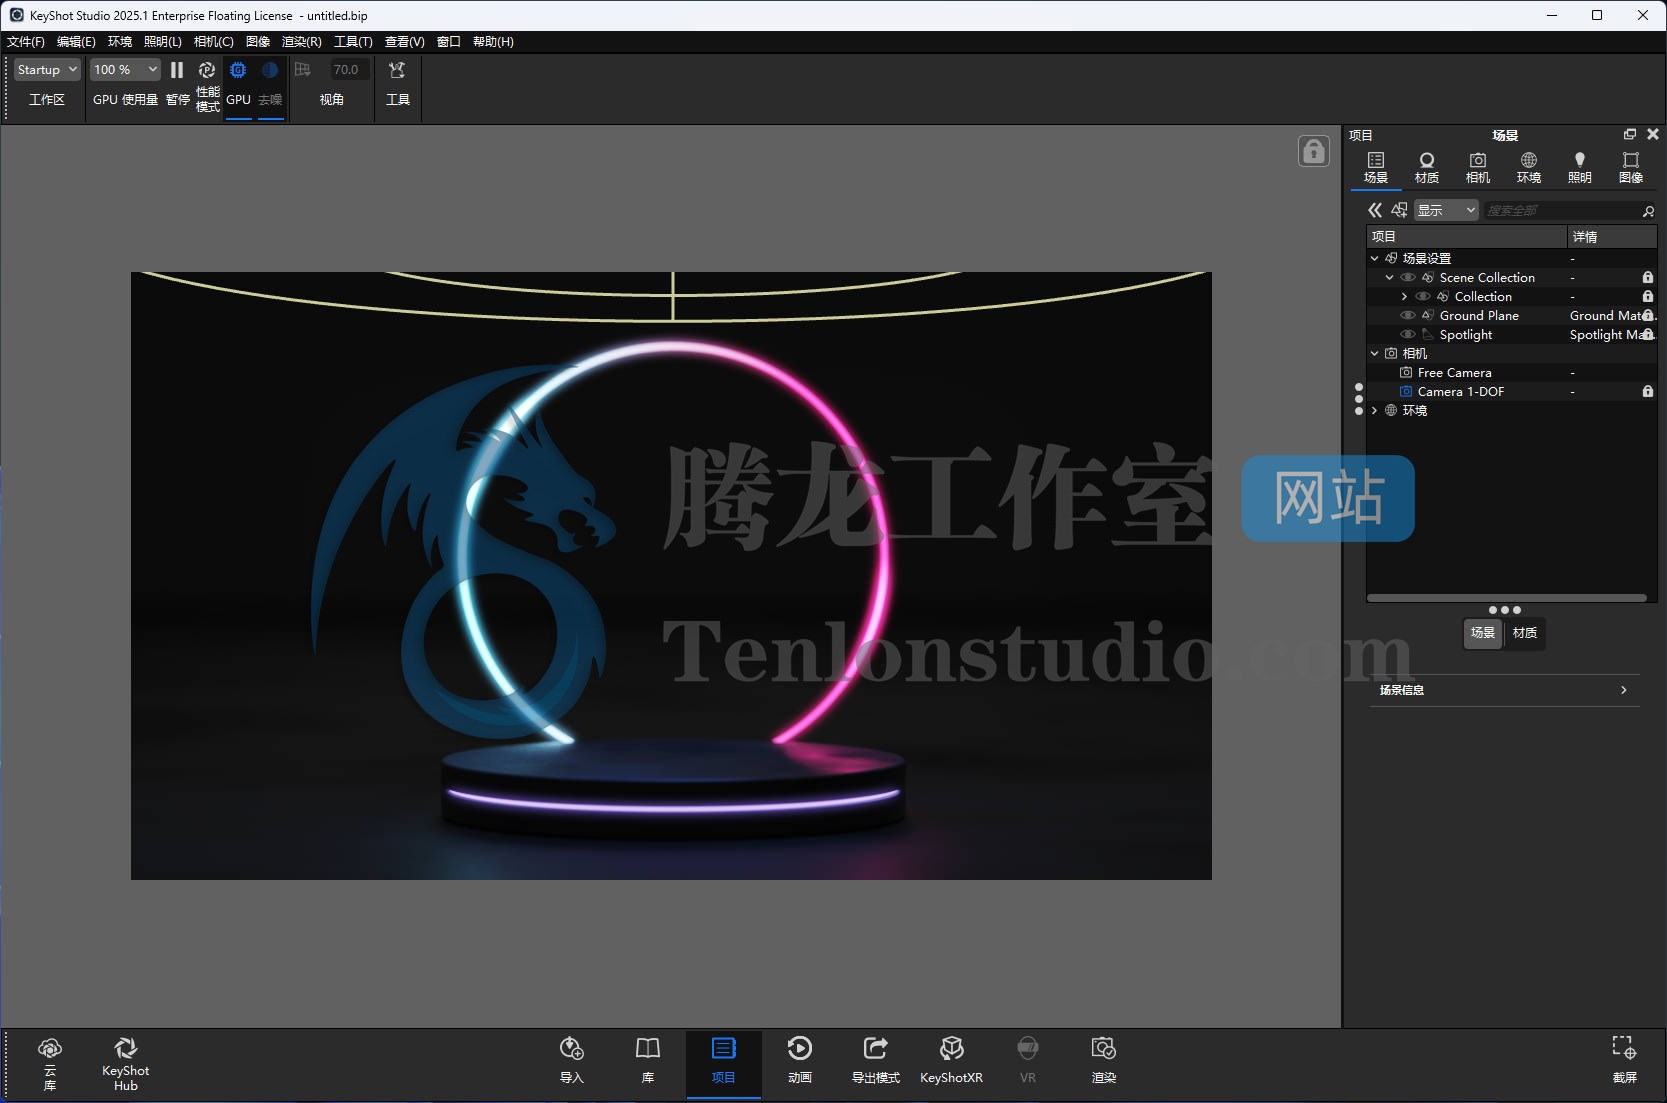1667x1103 pixels.
Task: Open the 帮助(H) menu
Action: 493,42
